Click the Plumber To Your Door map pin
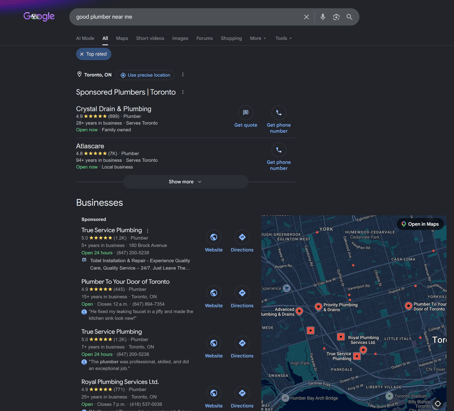 (408, 306)
